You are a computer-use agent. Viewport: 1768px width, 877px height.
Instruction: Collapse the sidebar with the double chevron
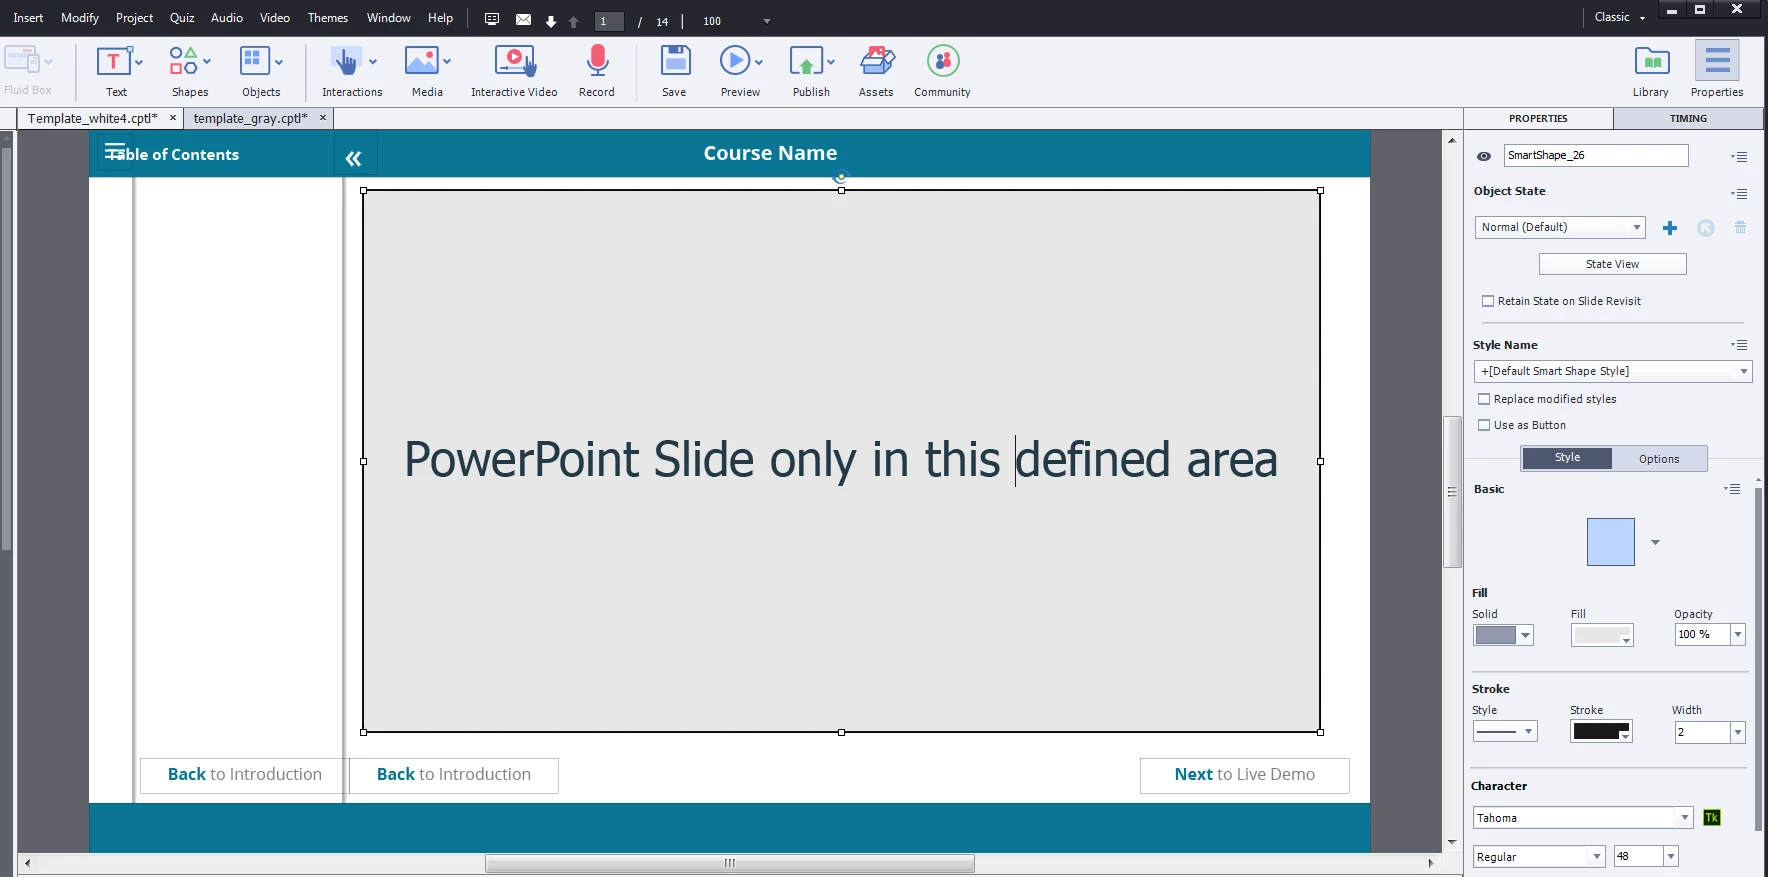pos(353,158)
